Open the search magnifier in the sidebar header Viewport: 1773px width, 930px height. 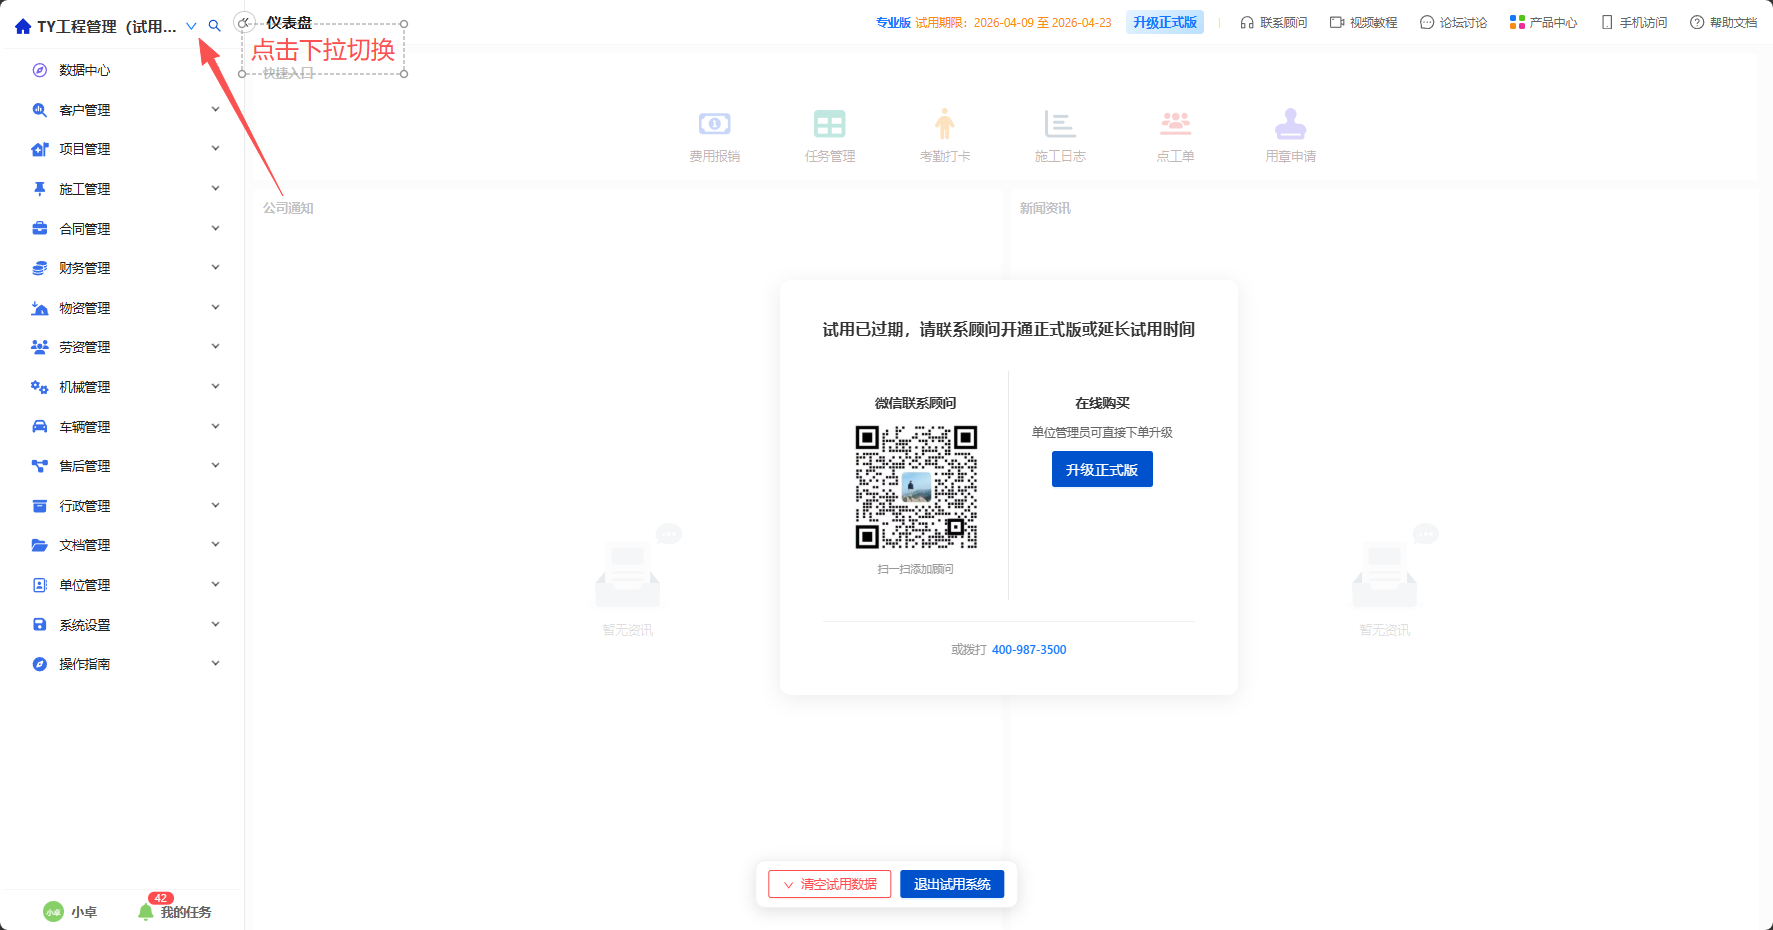pos(214,26)
